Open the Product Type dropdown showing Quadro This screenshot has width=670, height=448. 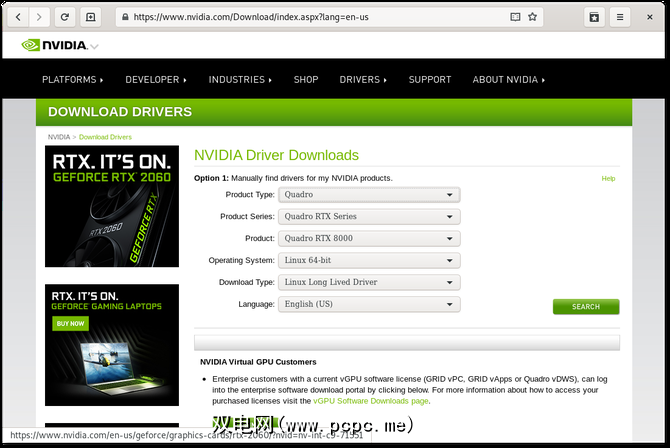(x=369, y=195)
